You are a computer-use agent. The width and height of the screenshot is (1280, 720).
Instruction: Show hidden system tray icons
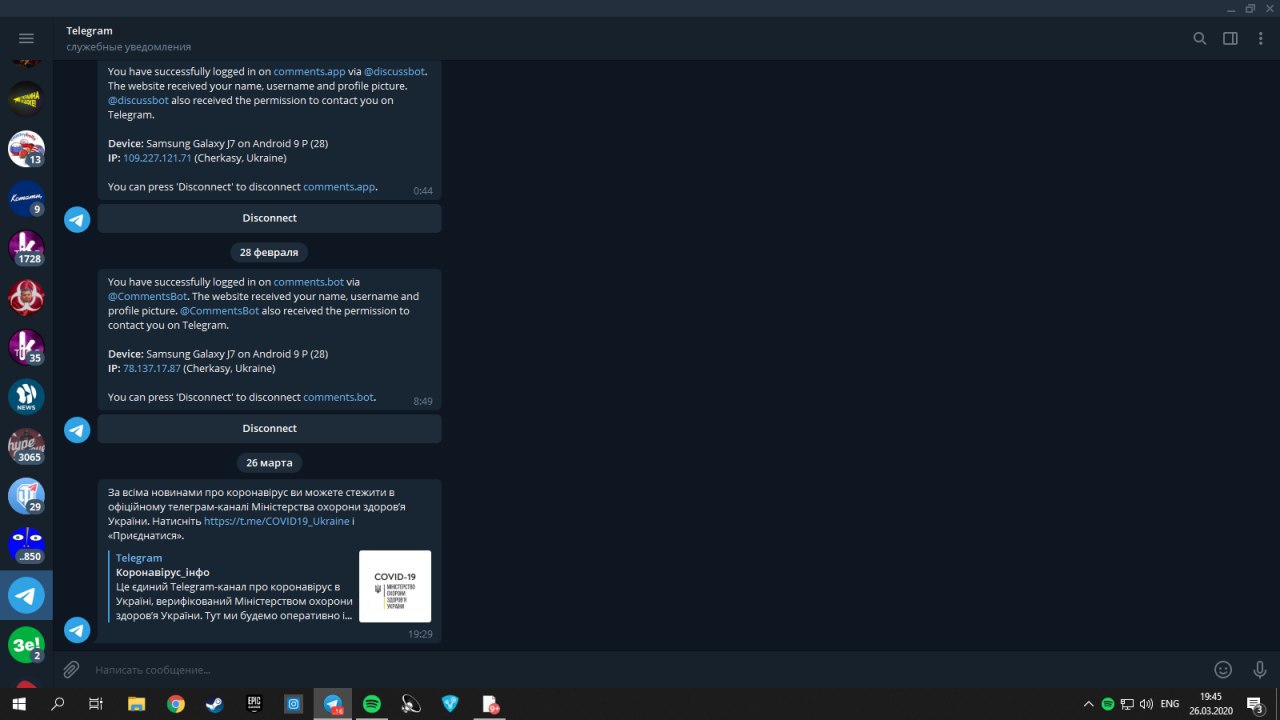click(x=1089, y=704)
